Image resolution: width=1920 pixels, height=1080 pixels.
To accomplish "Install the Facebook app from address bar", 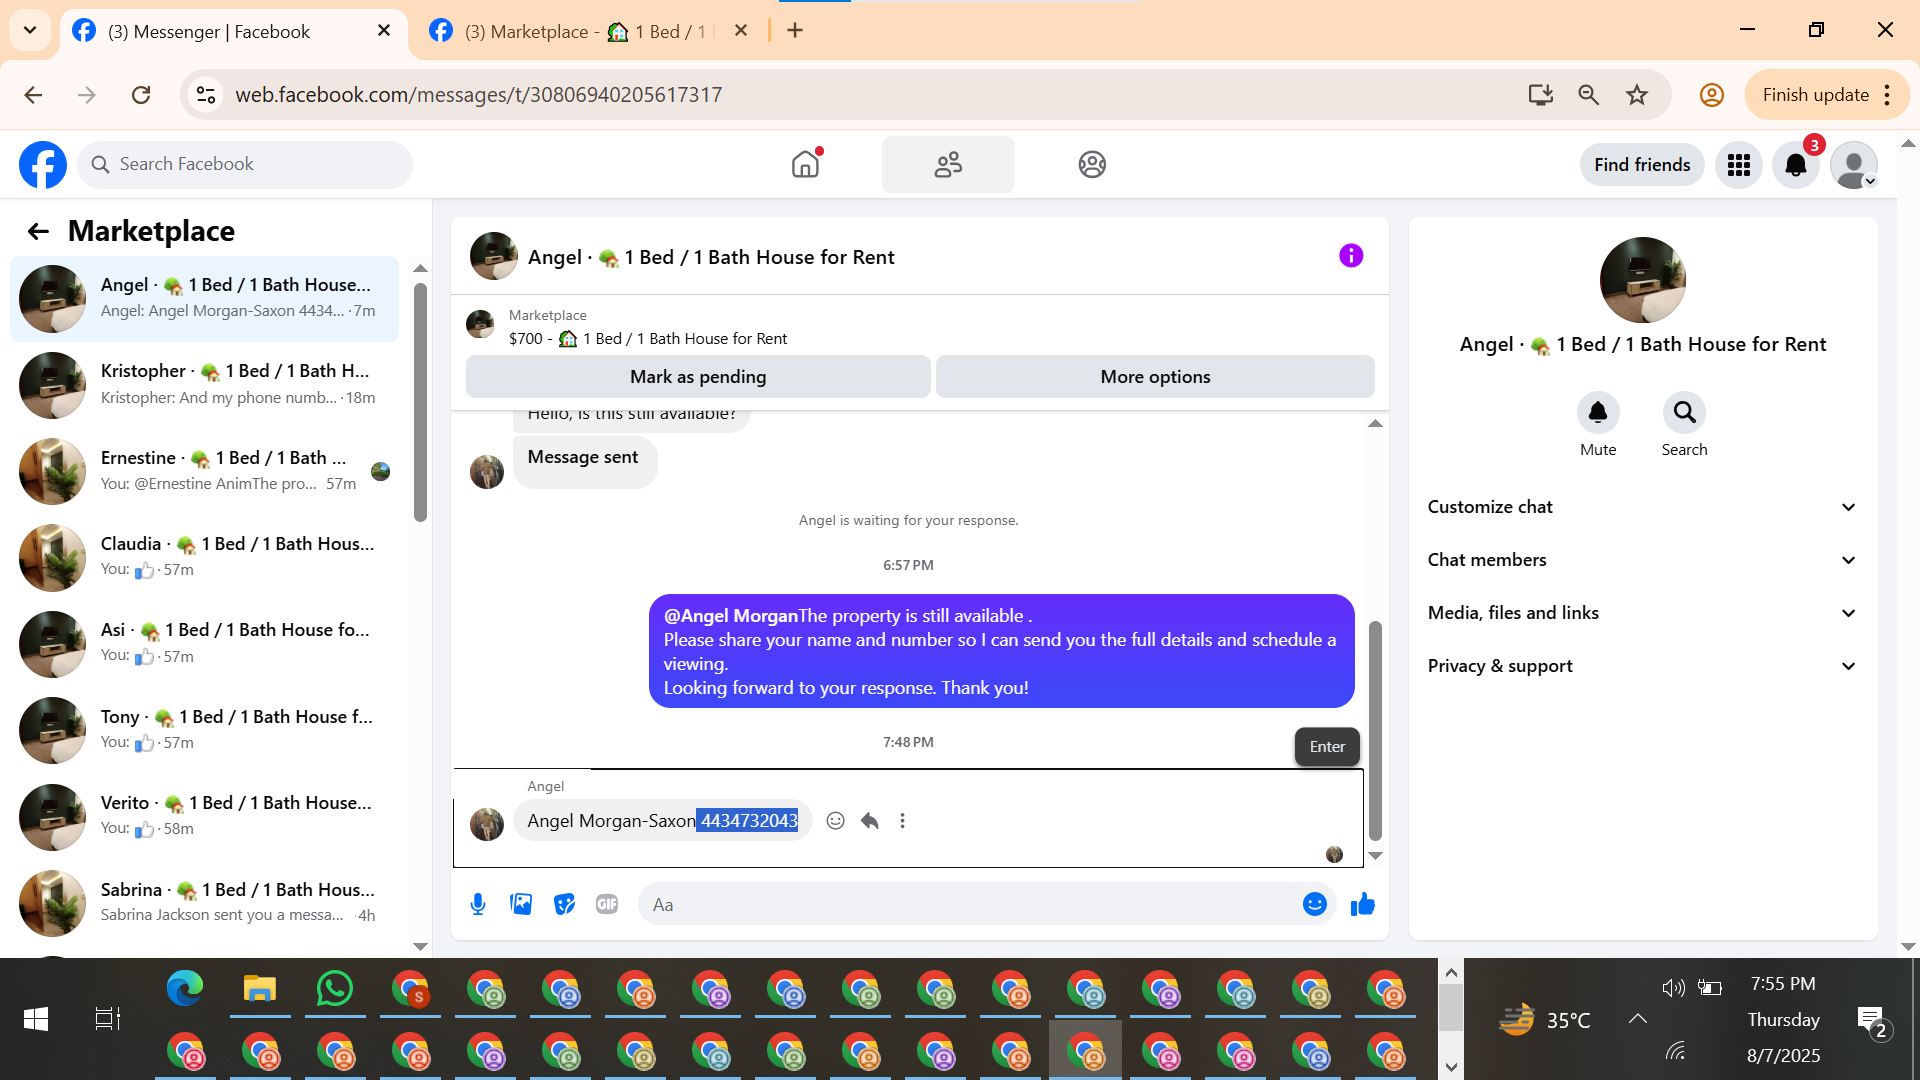I will [x=1540, y=95].
